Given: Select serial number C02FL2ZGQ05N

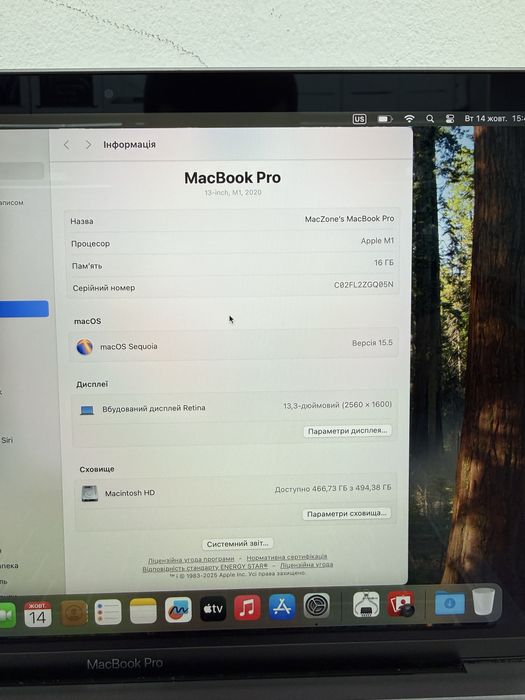Looking at the screenshot, I should pos(364,285).
